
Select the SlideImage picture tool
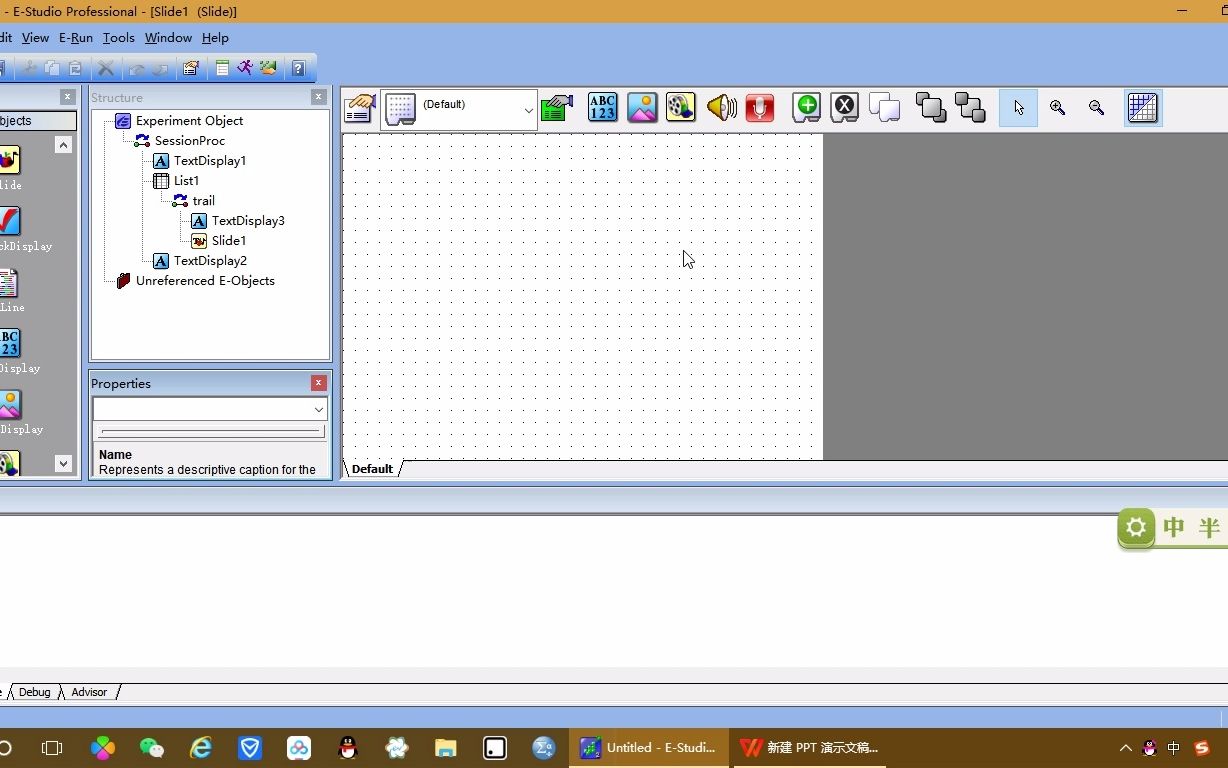[x=642, y=108]
